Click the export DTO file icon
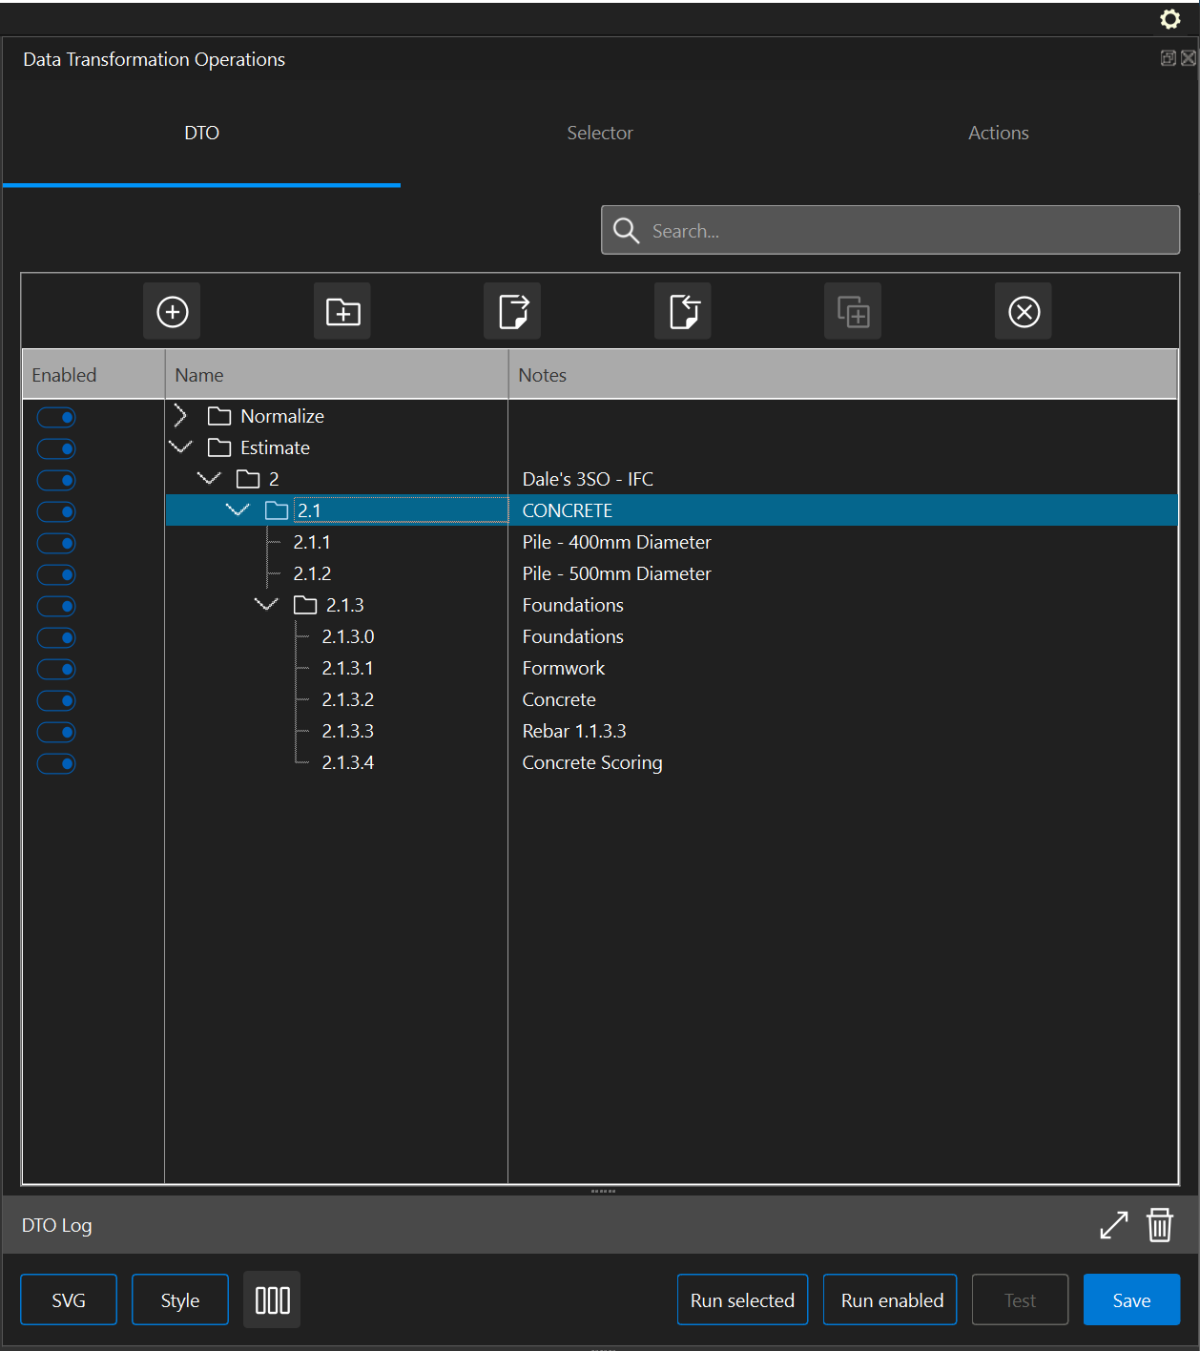1200x1351 pixels. tap(513, 312)
